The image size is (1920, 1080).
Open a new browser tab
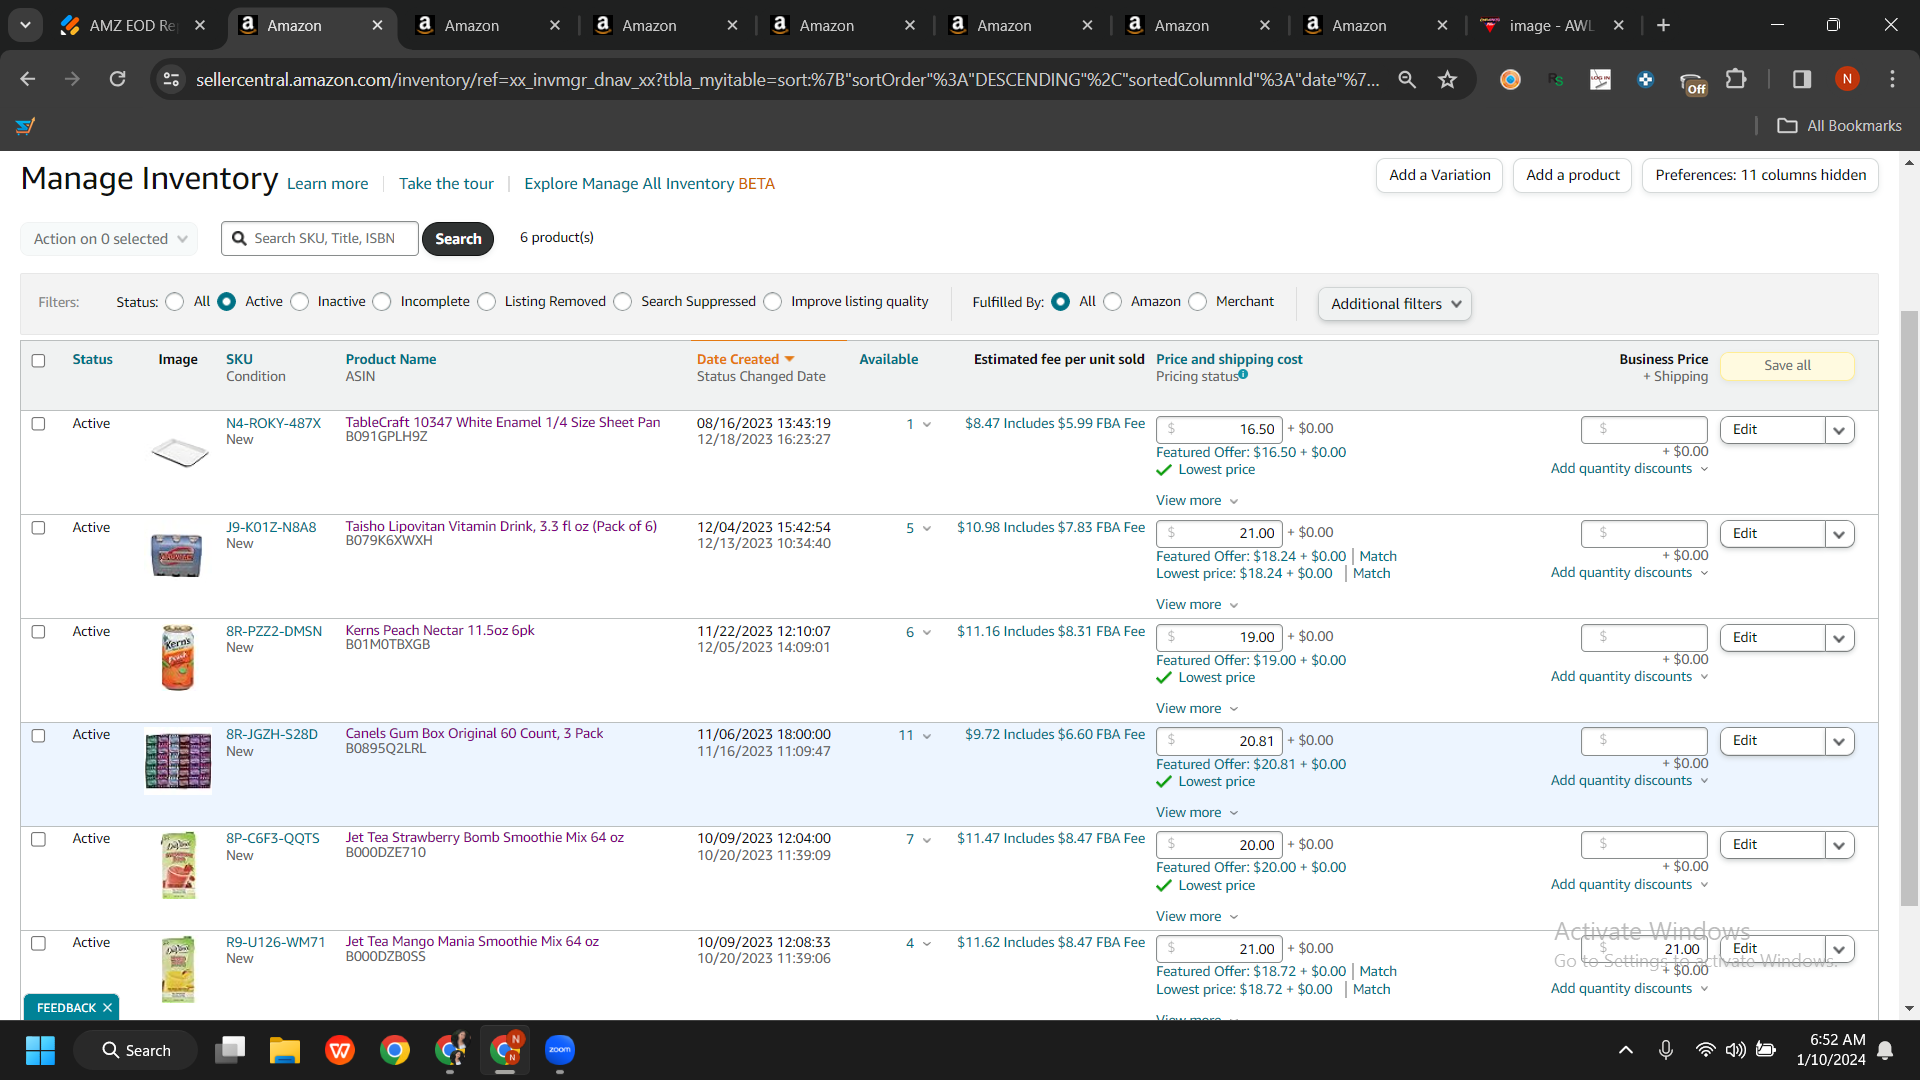1663,25
